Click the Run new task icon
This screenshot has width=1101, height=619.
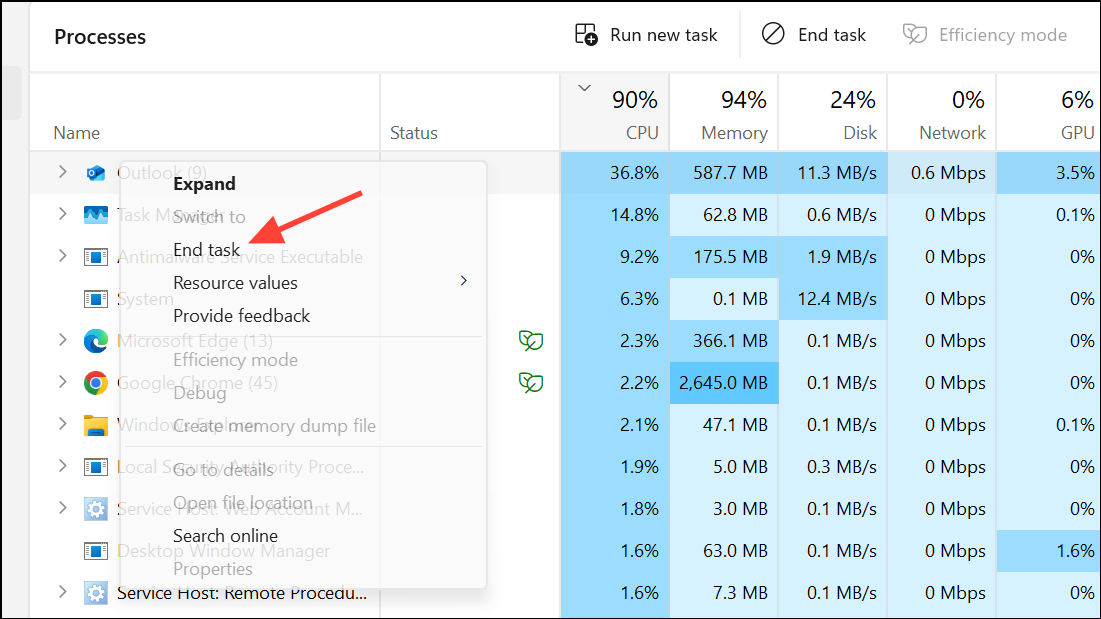[586, 35]
